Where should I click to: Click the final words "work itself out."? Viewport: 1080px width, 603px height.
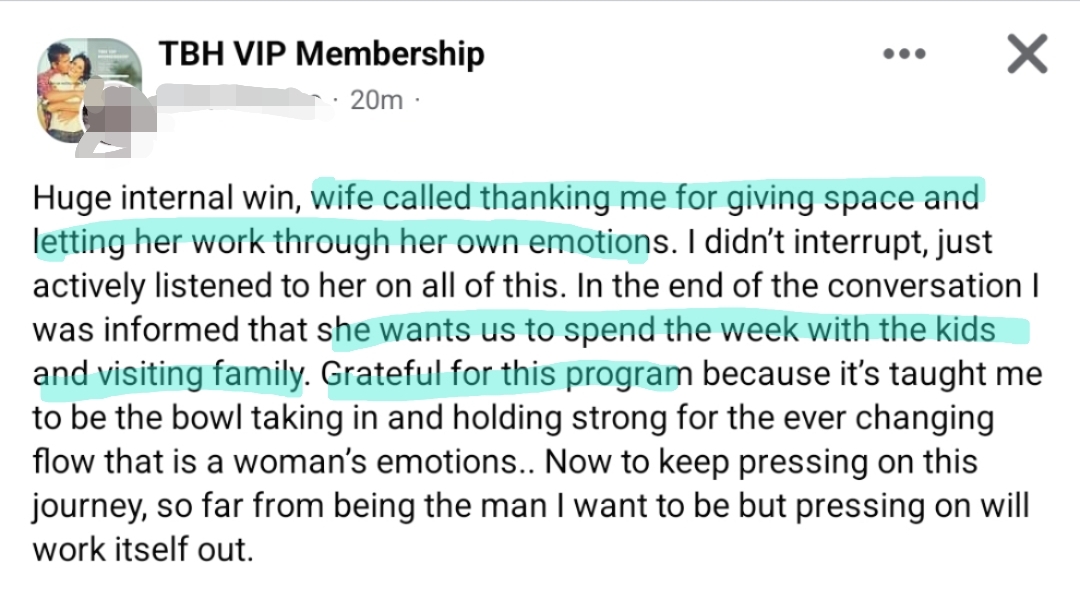point(142,549)
